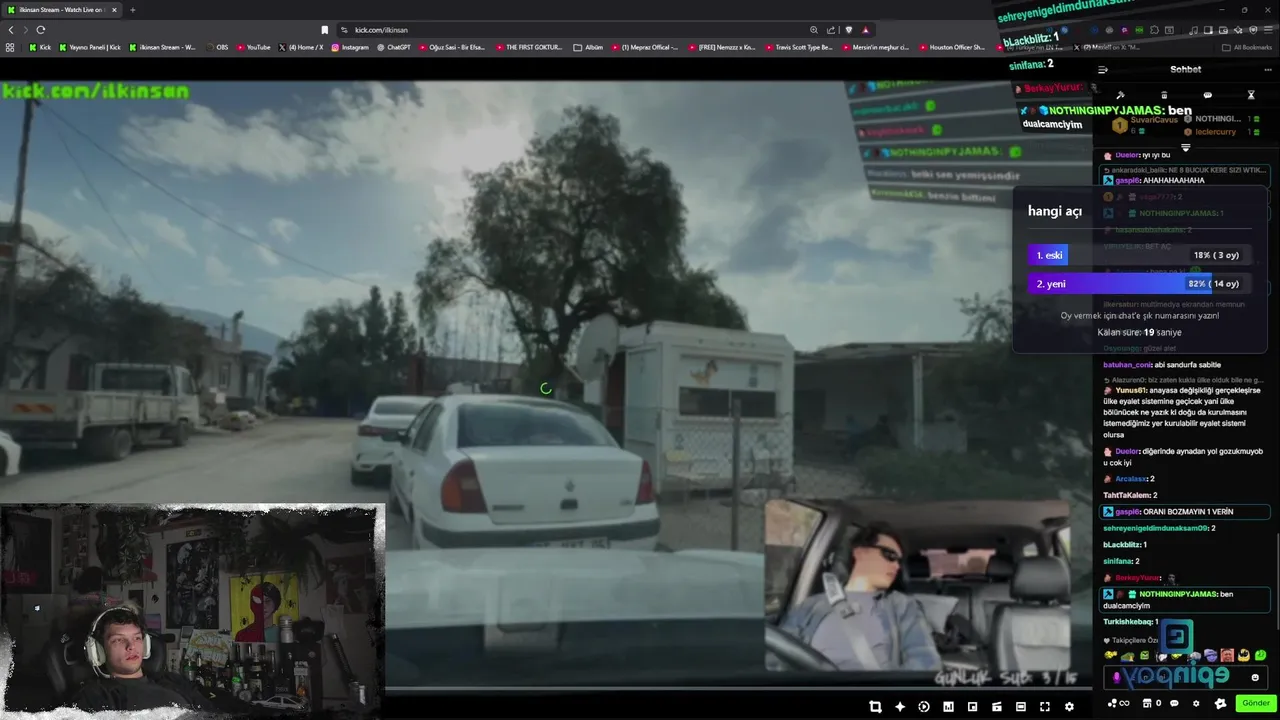Switch to theater mode icon
The image size is (1280, 720).
tap(1020, 707)
